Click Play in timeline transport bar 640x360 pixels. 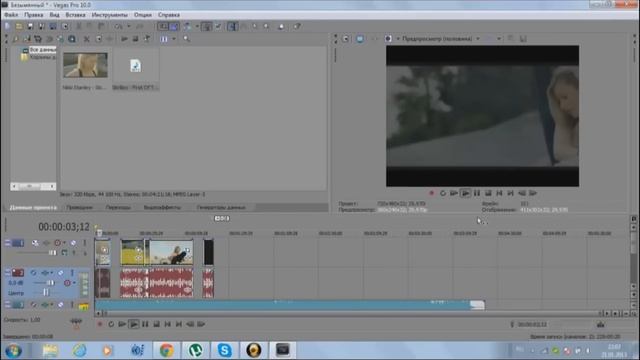click(x=133, y=324)
